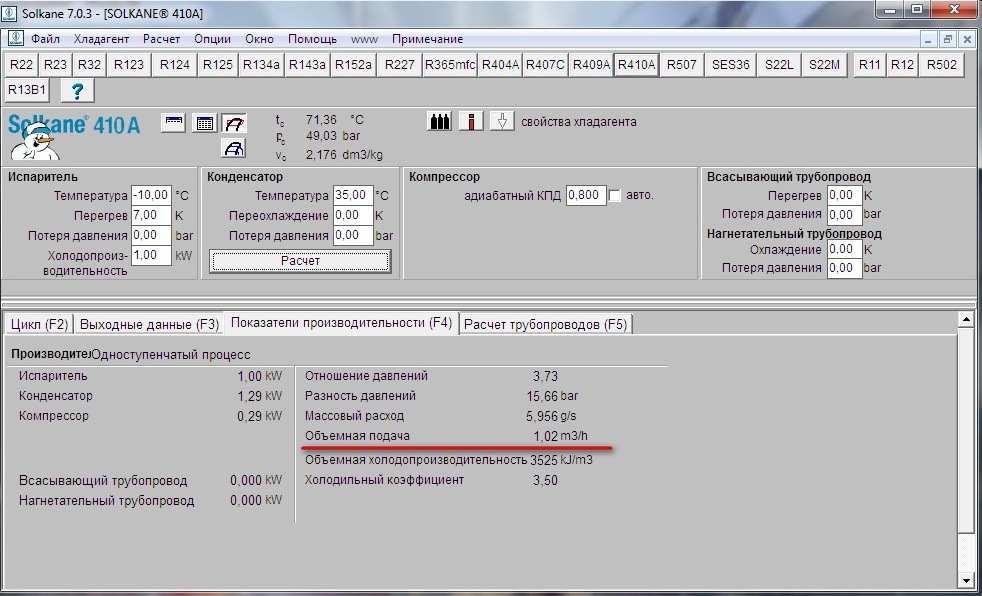Click condenser subcooling field
Image resolution: width=982 pixels, height=596 pixels.
(x=353, y=215)
